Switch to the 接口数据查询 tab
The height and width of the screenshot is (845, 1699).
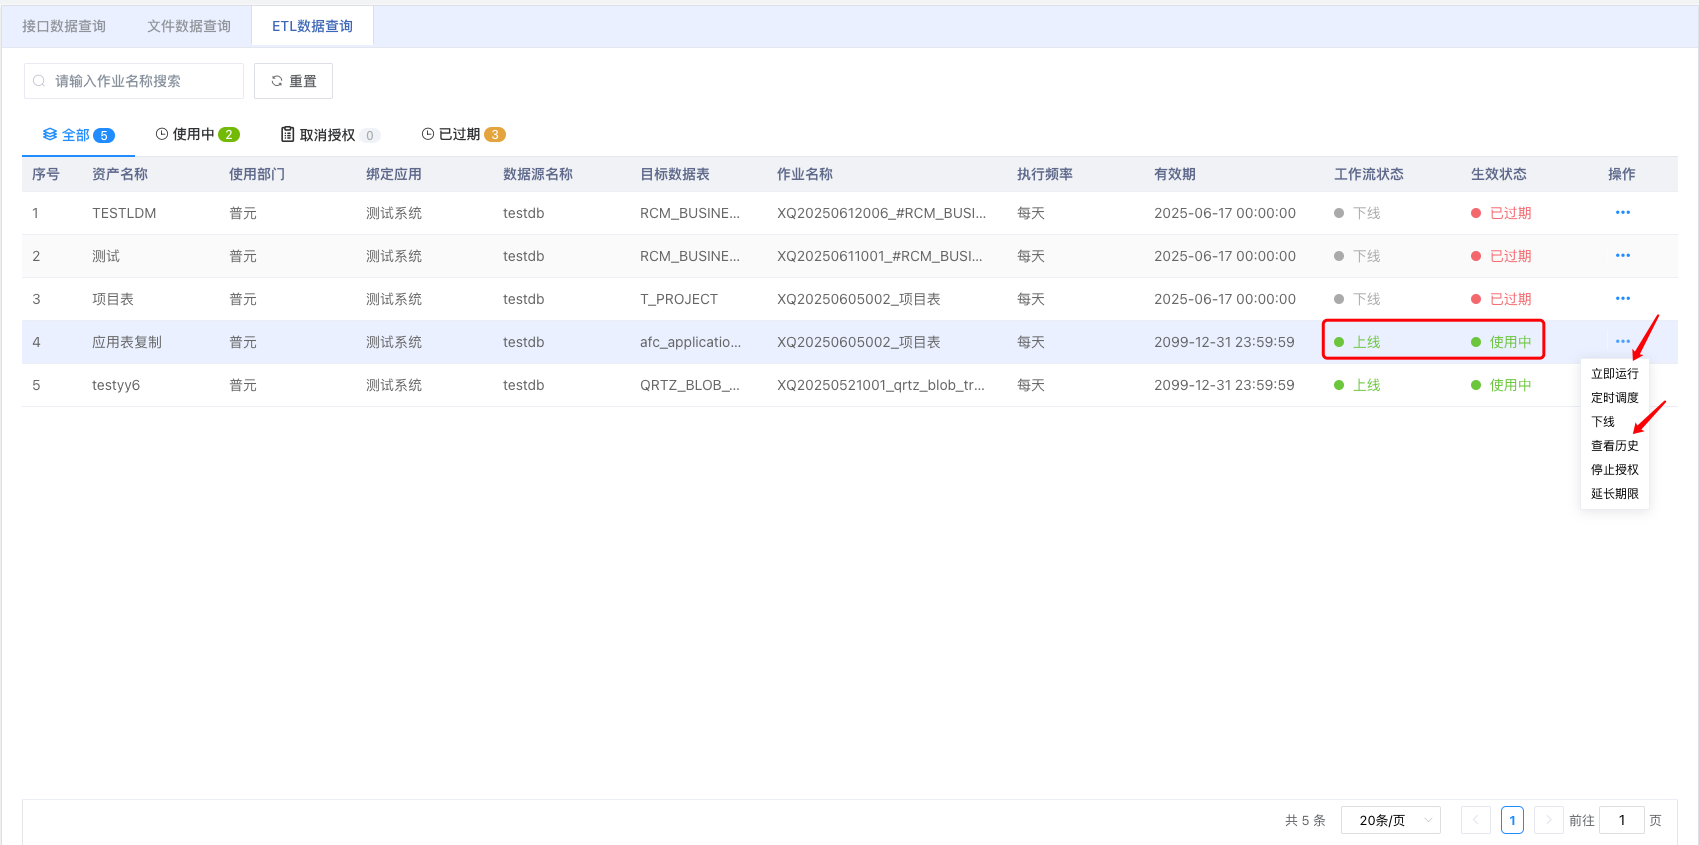(x=64, y=26)
